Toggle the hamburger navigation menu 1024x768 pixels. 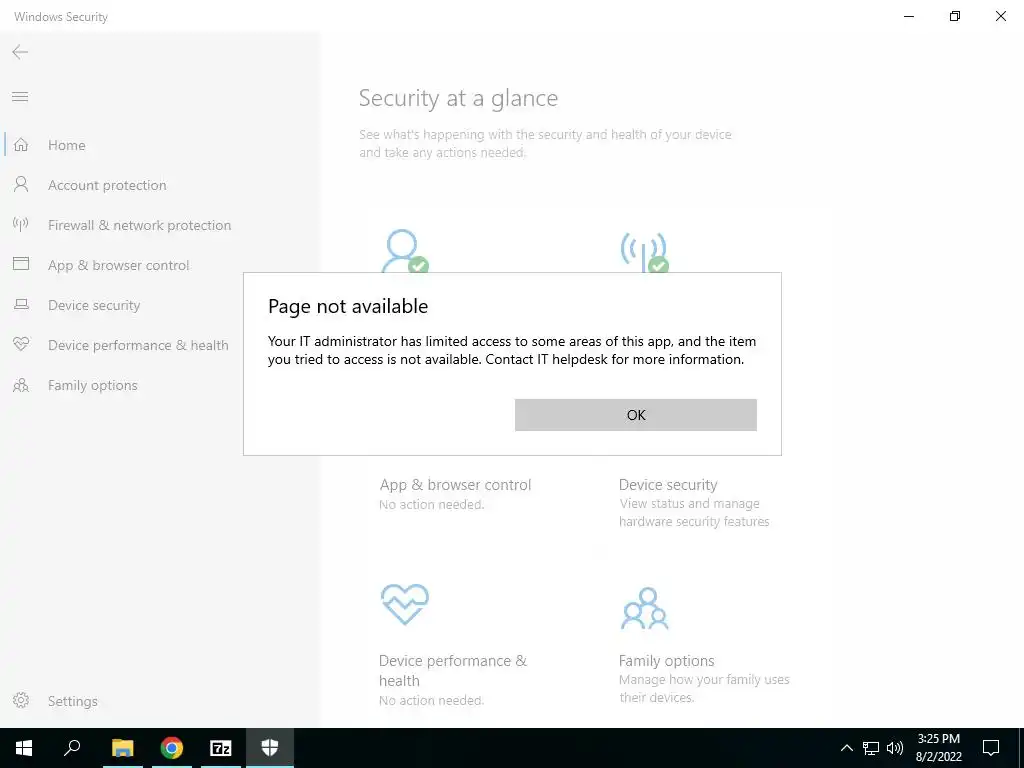click(20, 97)
